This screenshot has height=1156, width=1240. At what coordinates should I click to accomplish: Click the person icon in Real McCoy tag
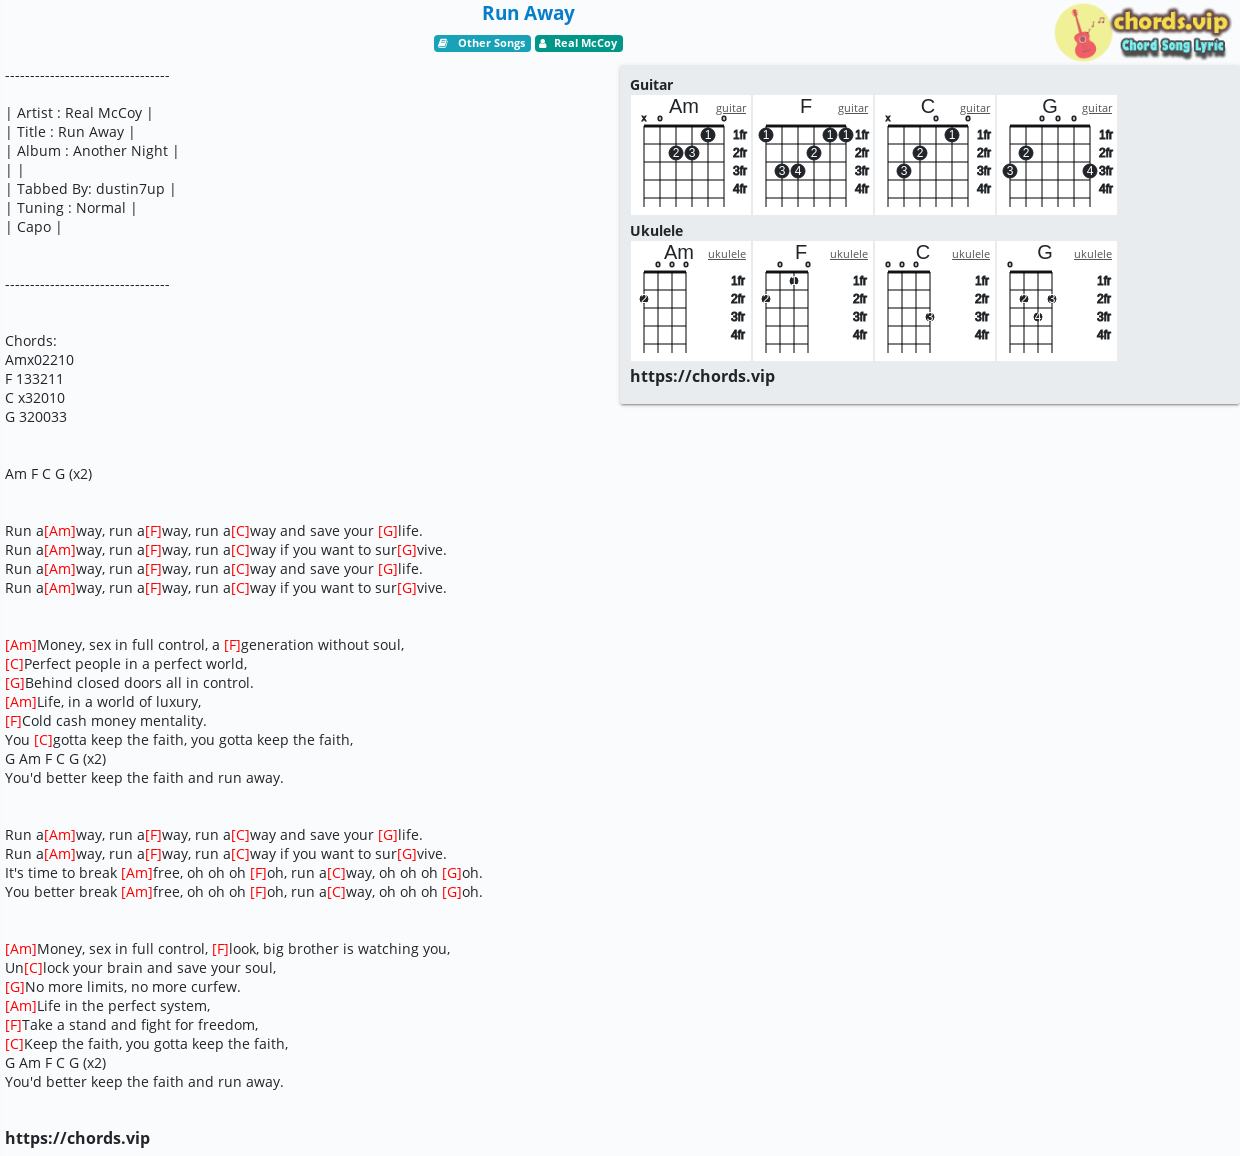(543, 43)
